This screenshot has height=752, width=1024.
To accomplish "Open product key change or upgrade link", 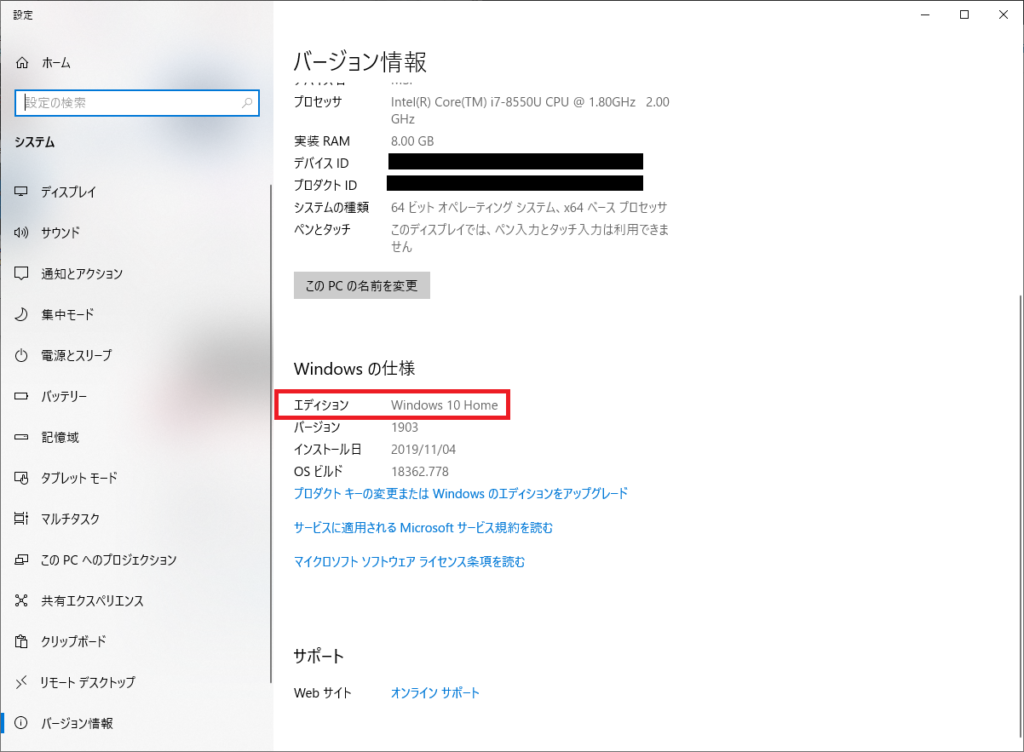I will click(460, 494).
